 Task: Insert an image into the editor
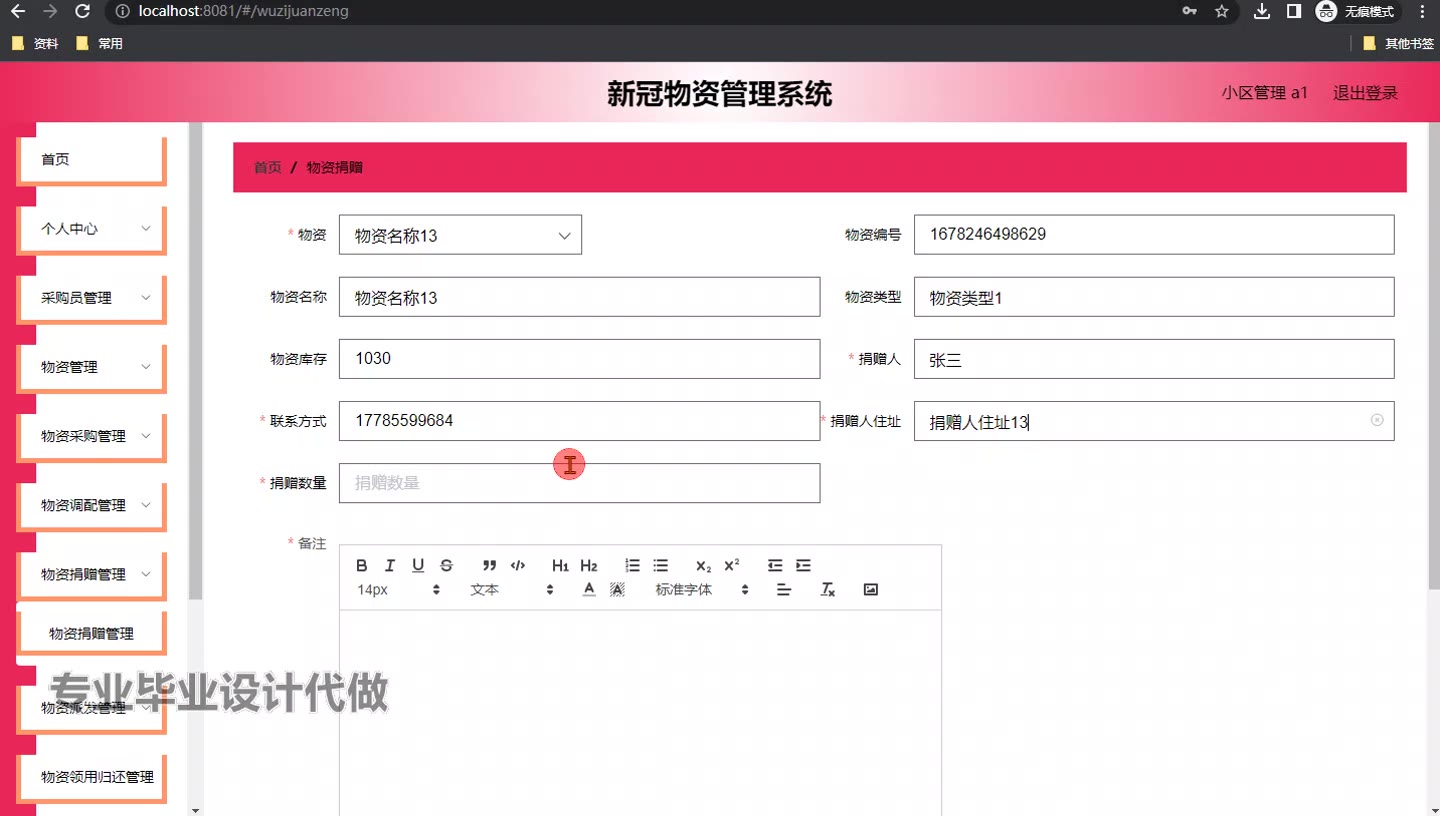(x=870, y=590)
